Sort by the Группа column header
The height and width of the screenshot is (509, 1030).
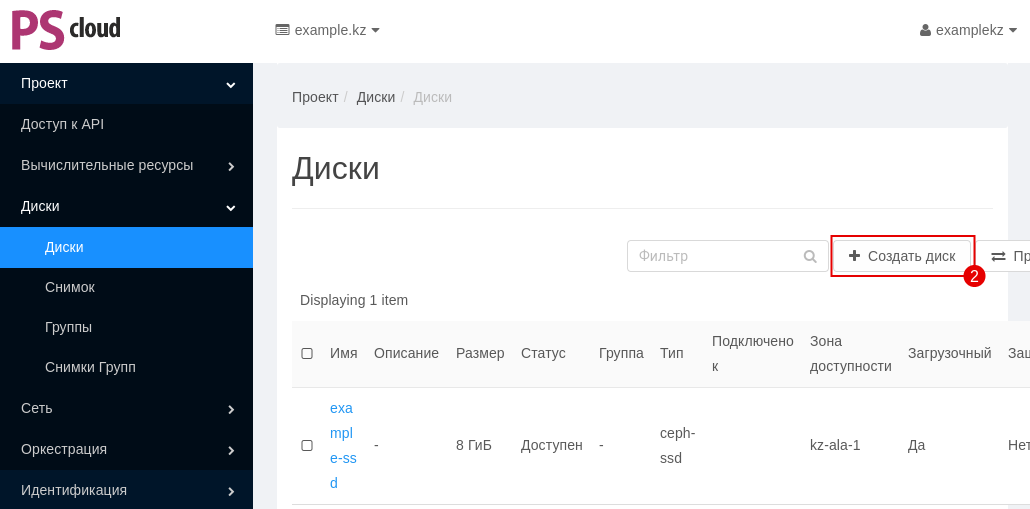pyautogui.click(x=621, y=353)
